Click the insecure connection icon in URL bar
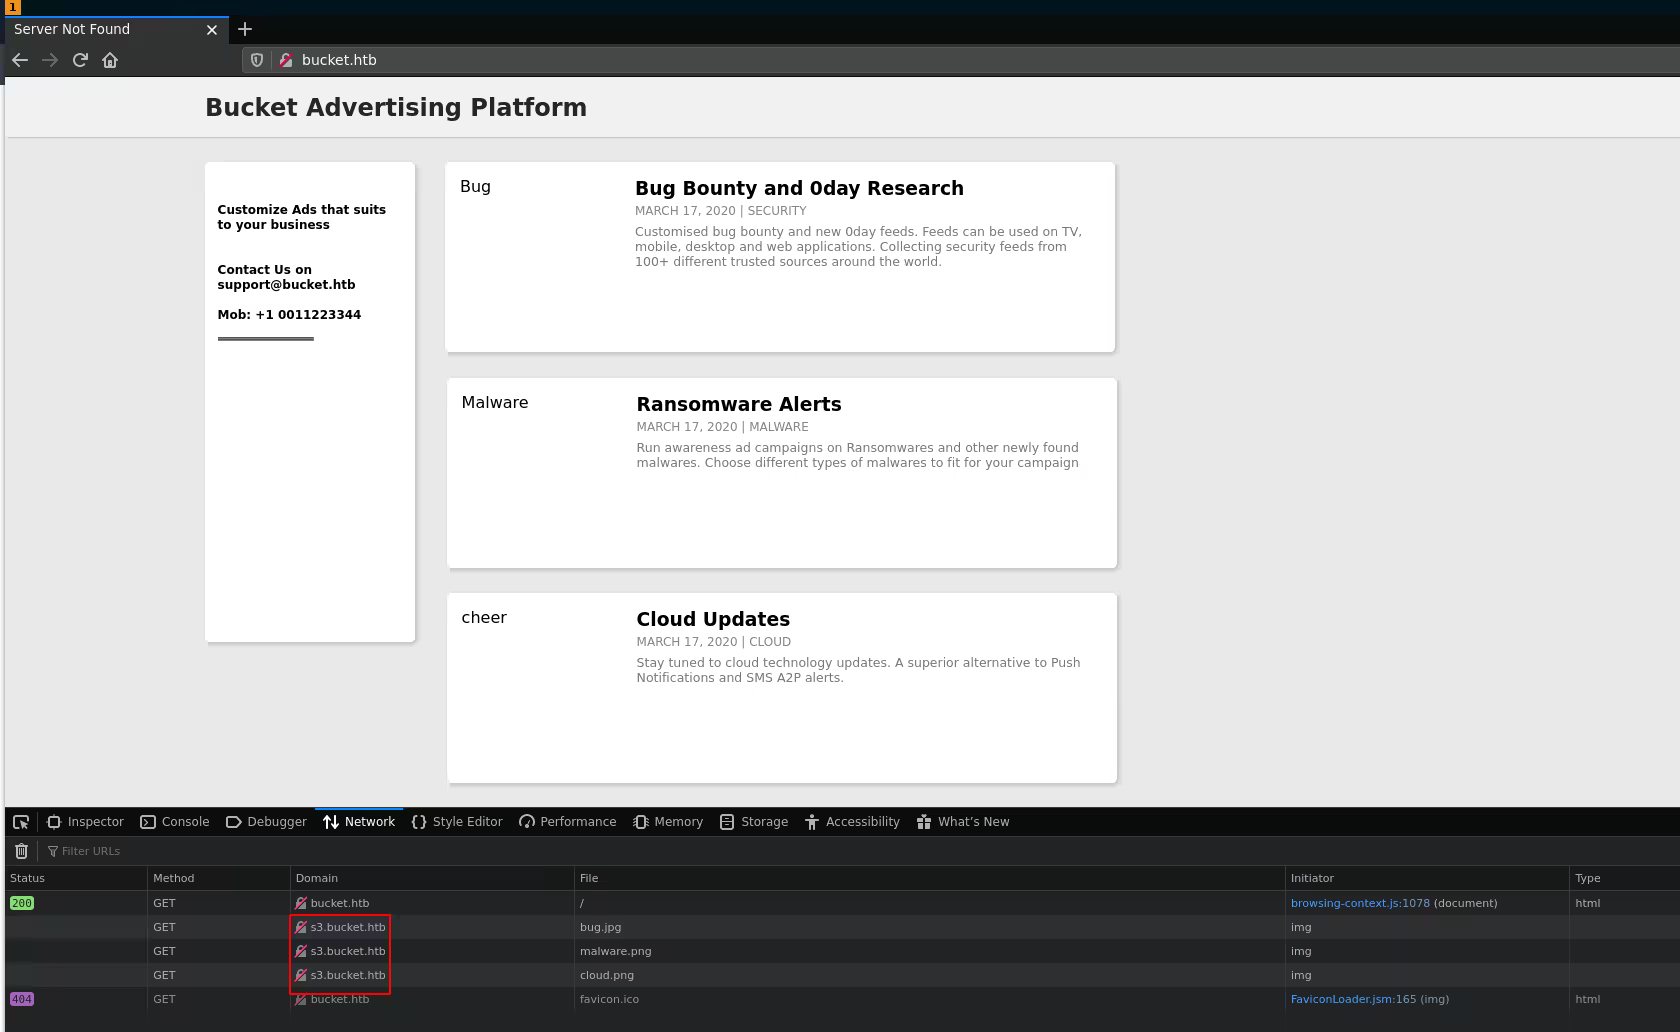Image resolution: width=1680 pixels, height=1032 pixels. [286, 60]
